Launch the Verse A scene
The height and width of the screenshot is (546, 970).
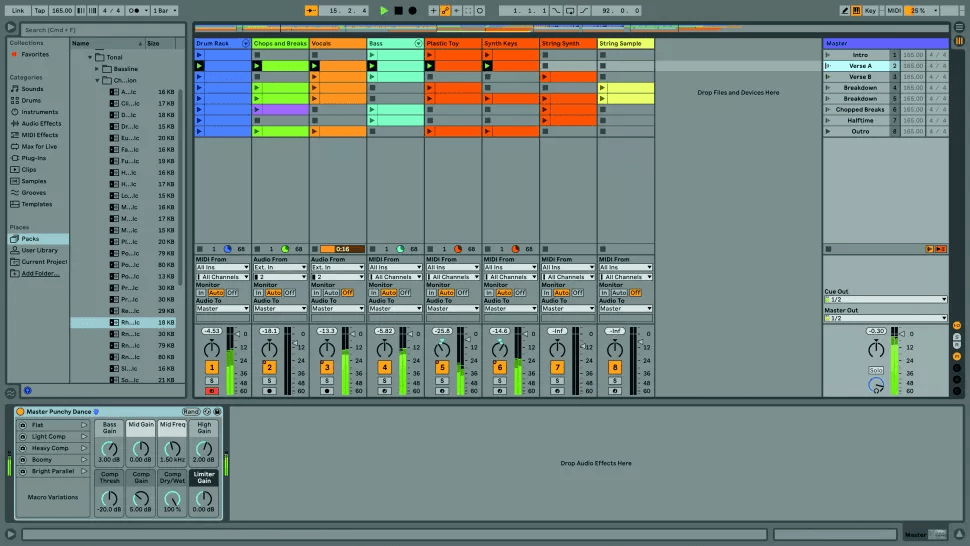pyautogui.click(x=828, y=66)
